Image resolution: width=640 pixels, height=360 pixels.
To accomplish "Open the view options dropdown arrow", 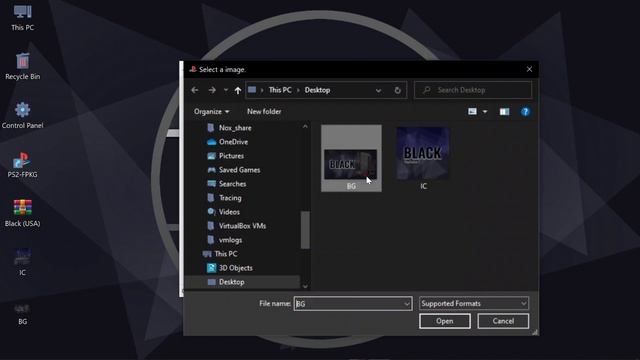I will pyautogui.click(x=485, y=111).
